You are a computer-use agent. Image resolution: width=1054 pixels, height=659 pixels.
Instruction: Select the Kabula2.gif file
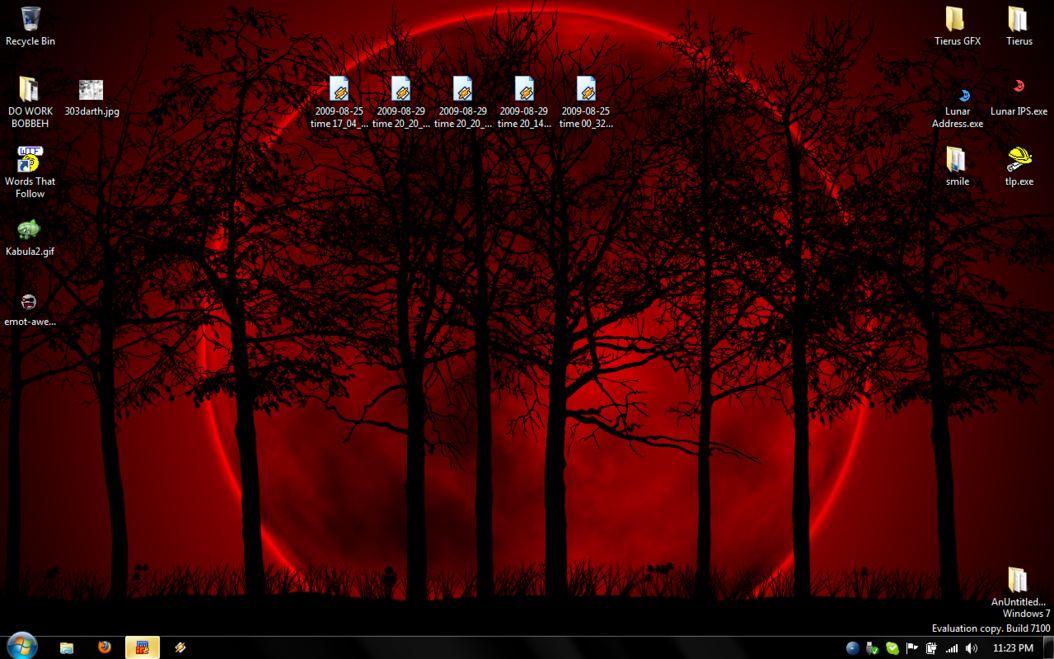pos(29,231)
